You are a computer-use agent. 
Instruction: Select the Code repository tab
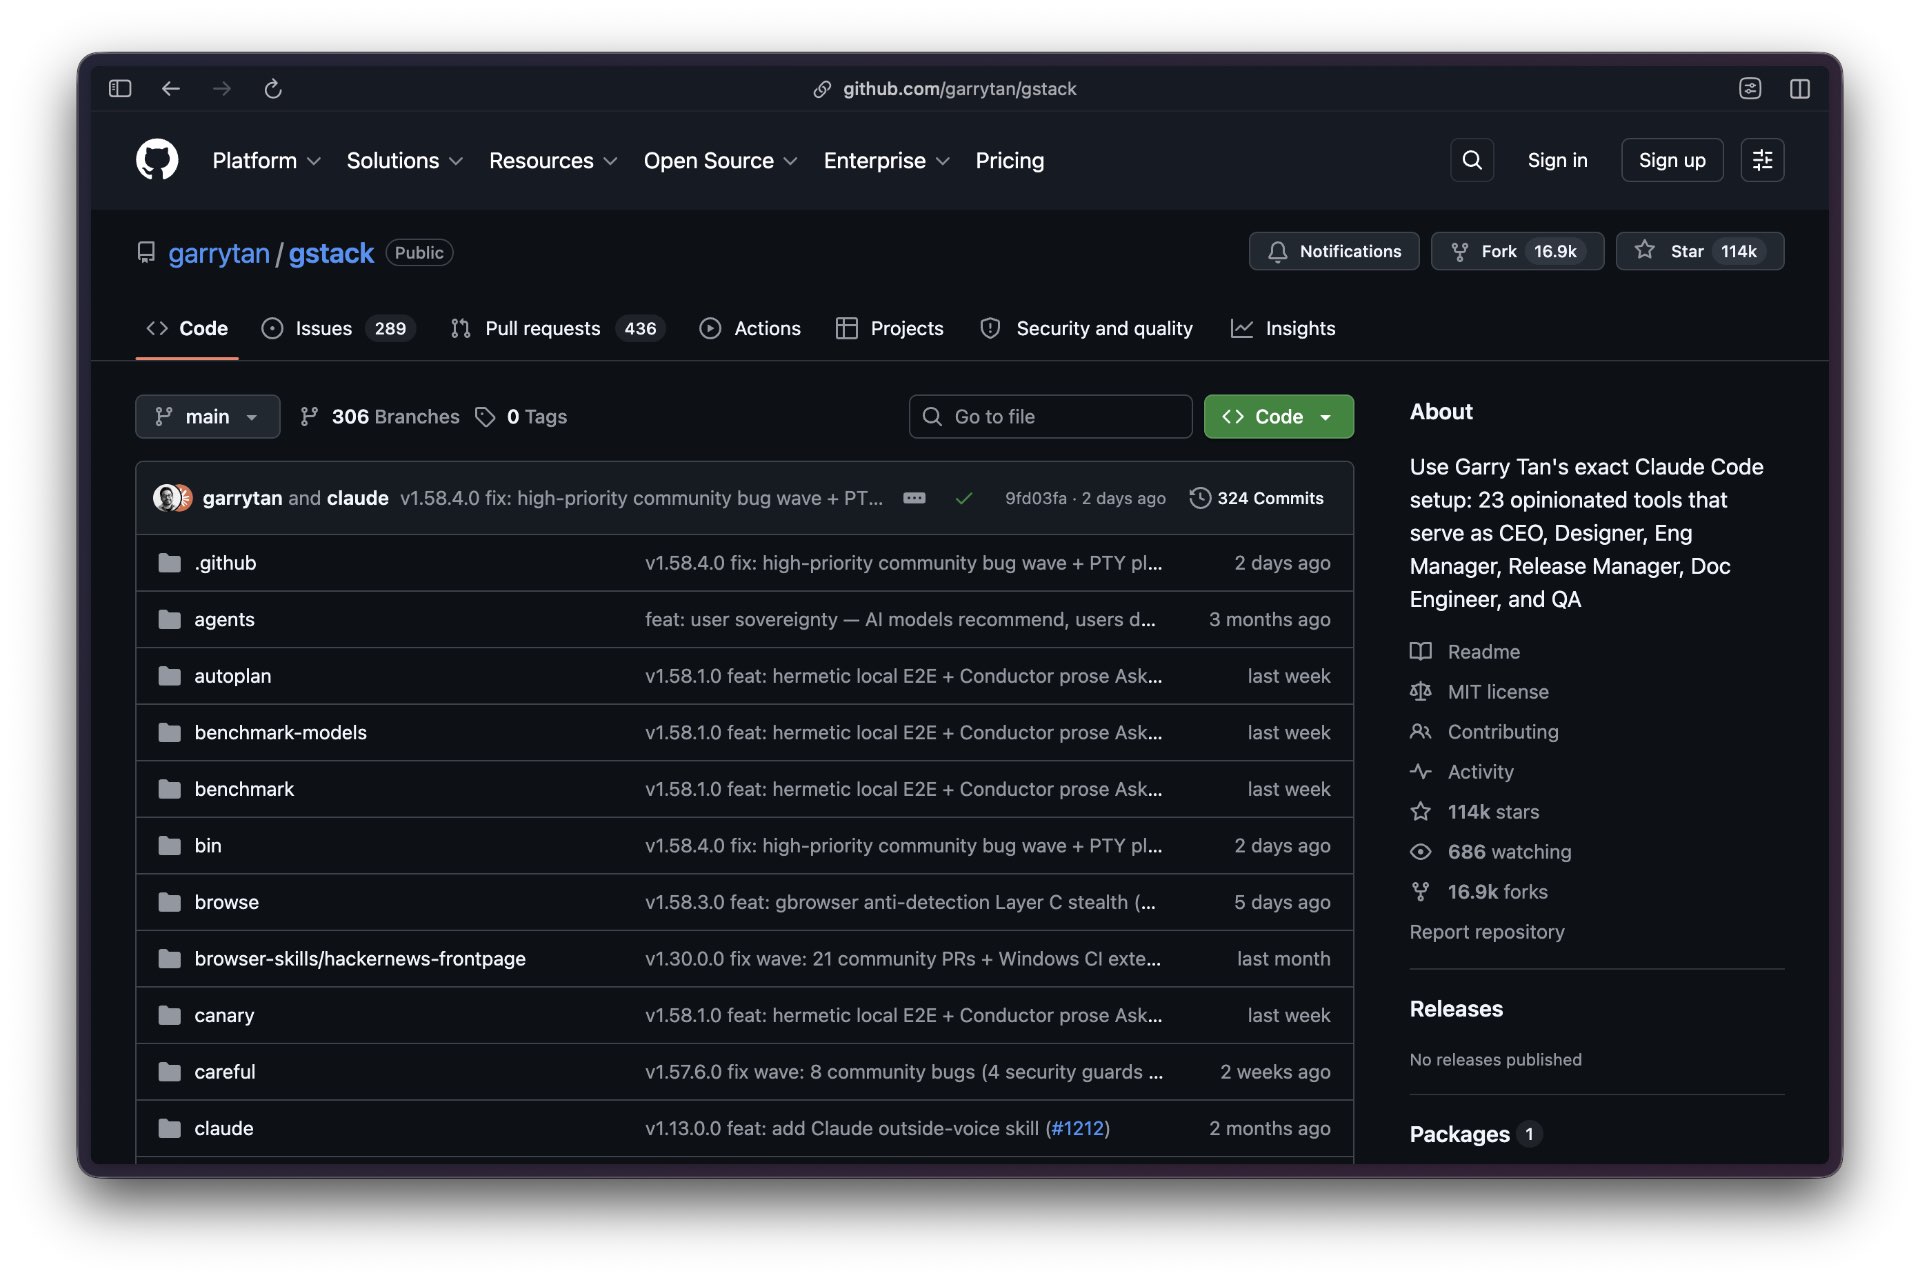point(187,329)
